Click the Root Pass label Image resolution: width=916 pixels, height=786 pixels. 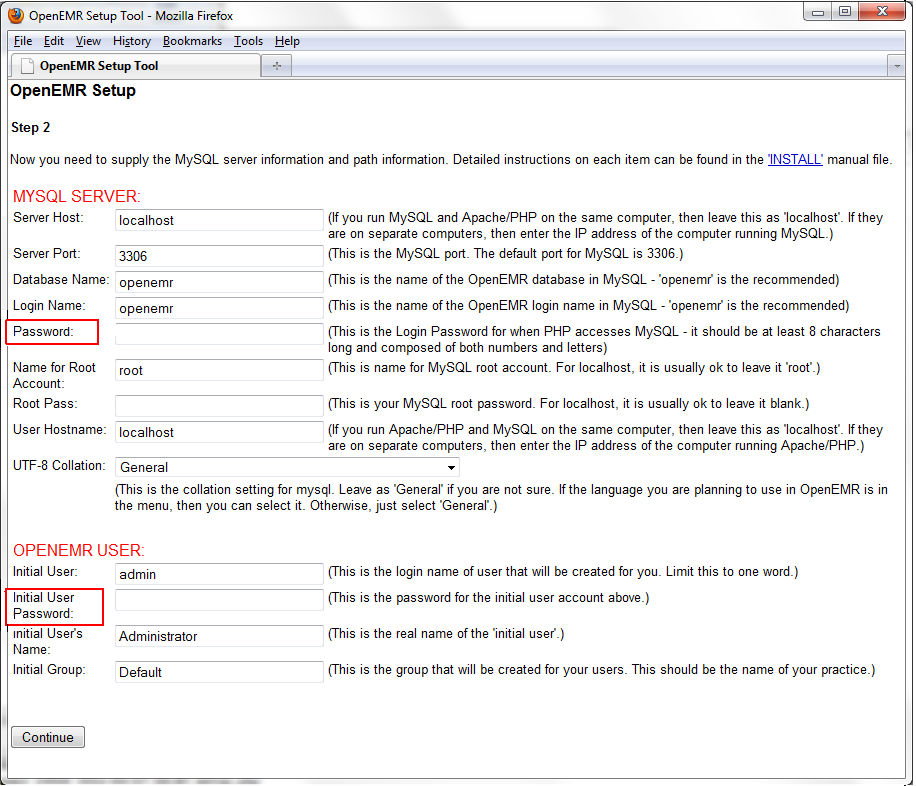[x=45, y=403]
